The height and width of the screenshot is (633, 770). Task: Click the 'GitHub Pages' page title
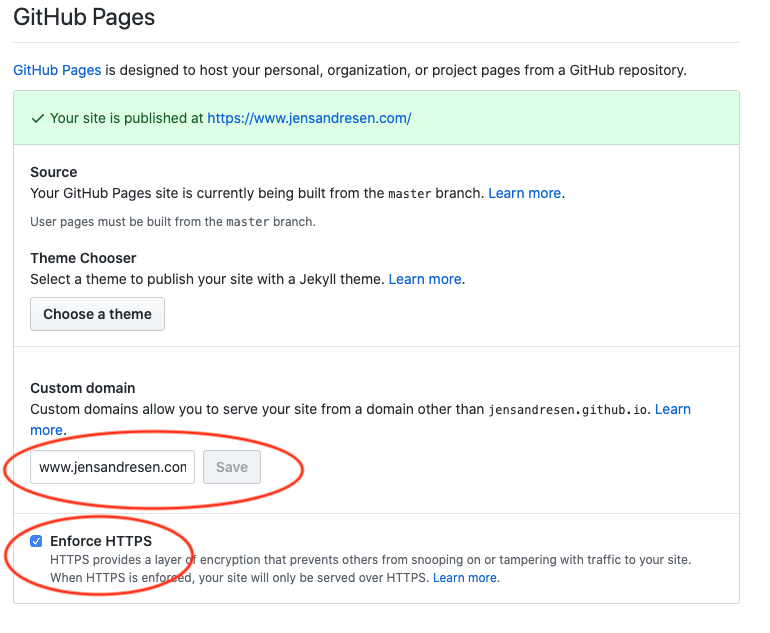click(84, 17)
